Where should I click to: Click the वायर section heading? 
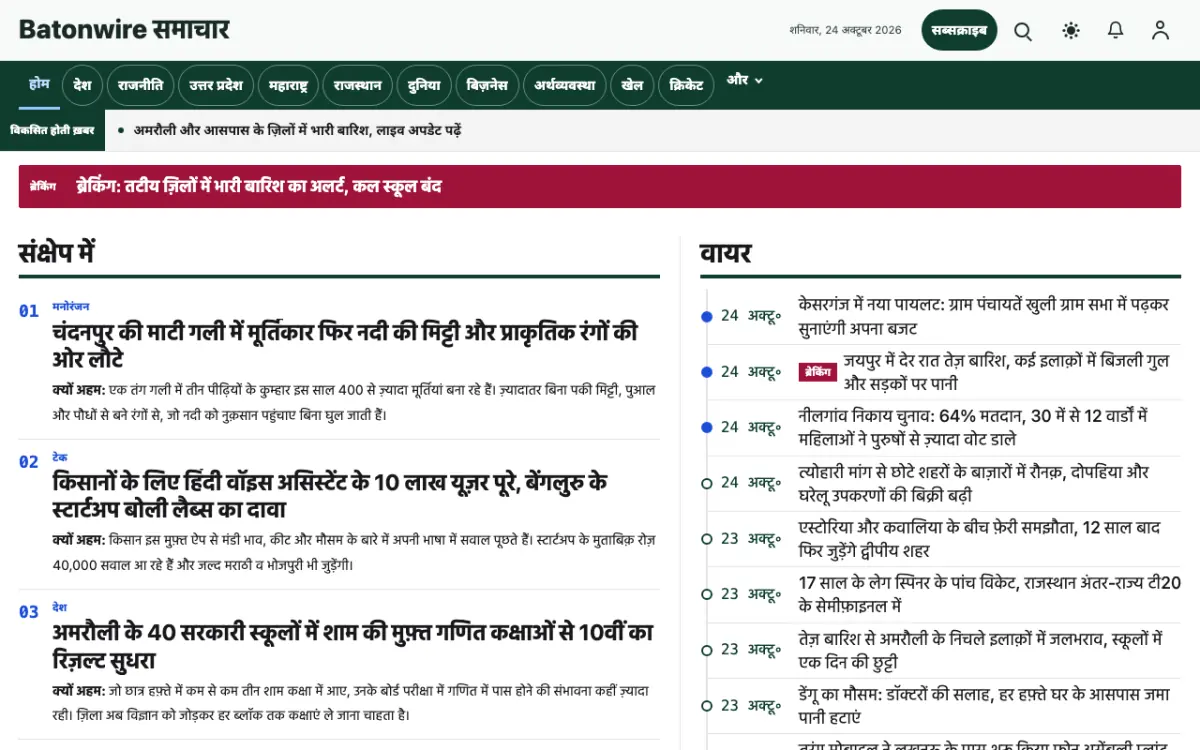(x=726, y=253)
